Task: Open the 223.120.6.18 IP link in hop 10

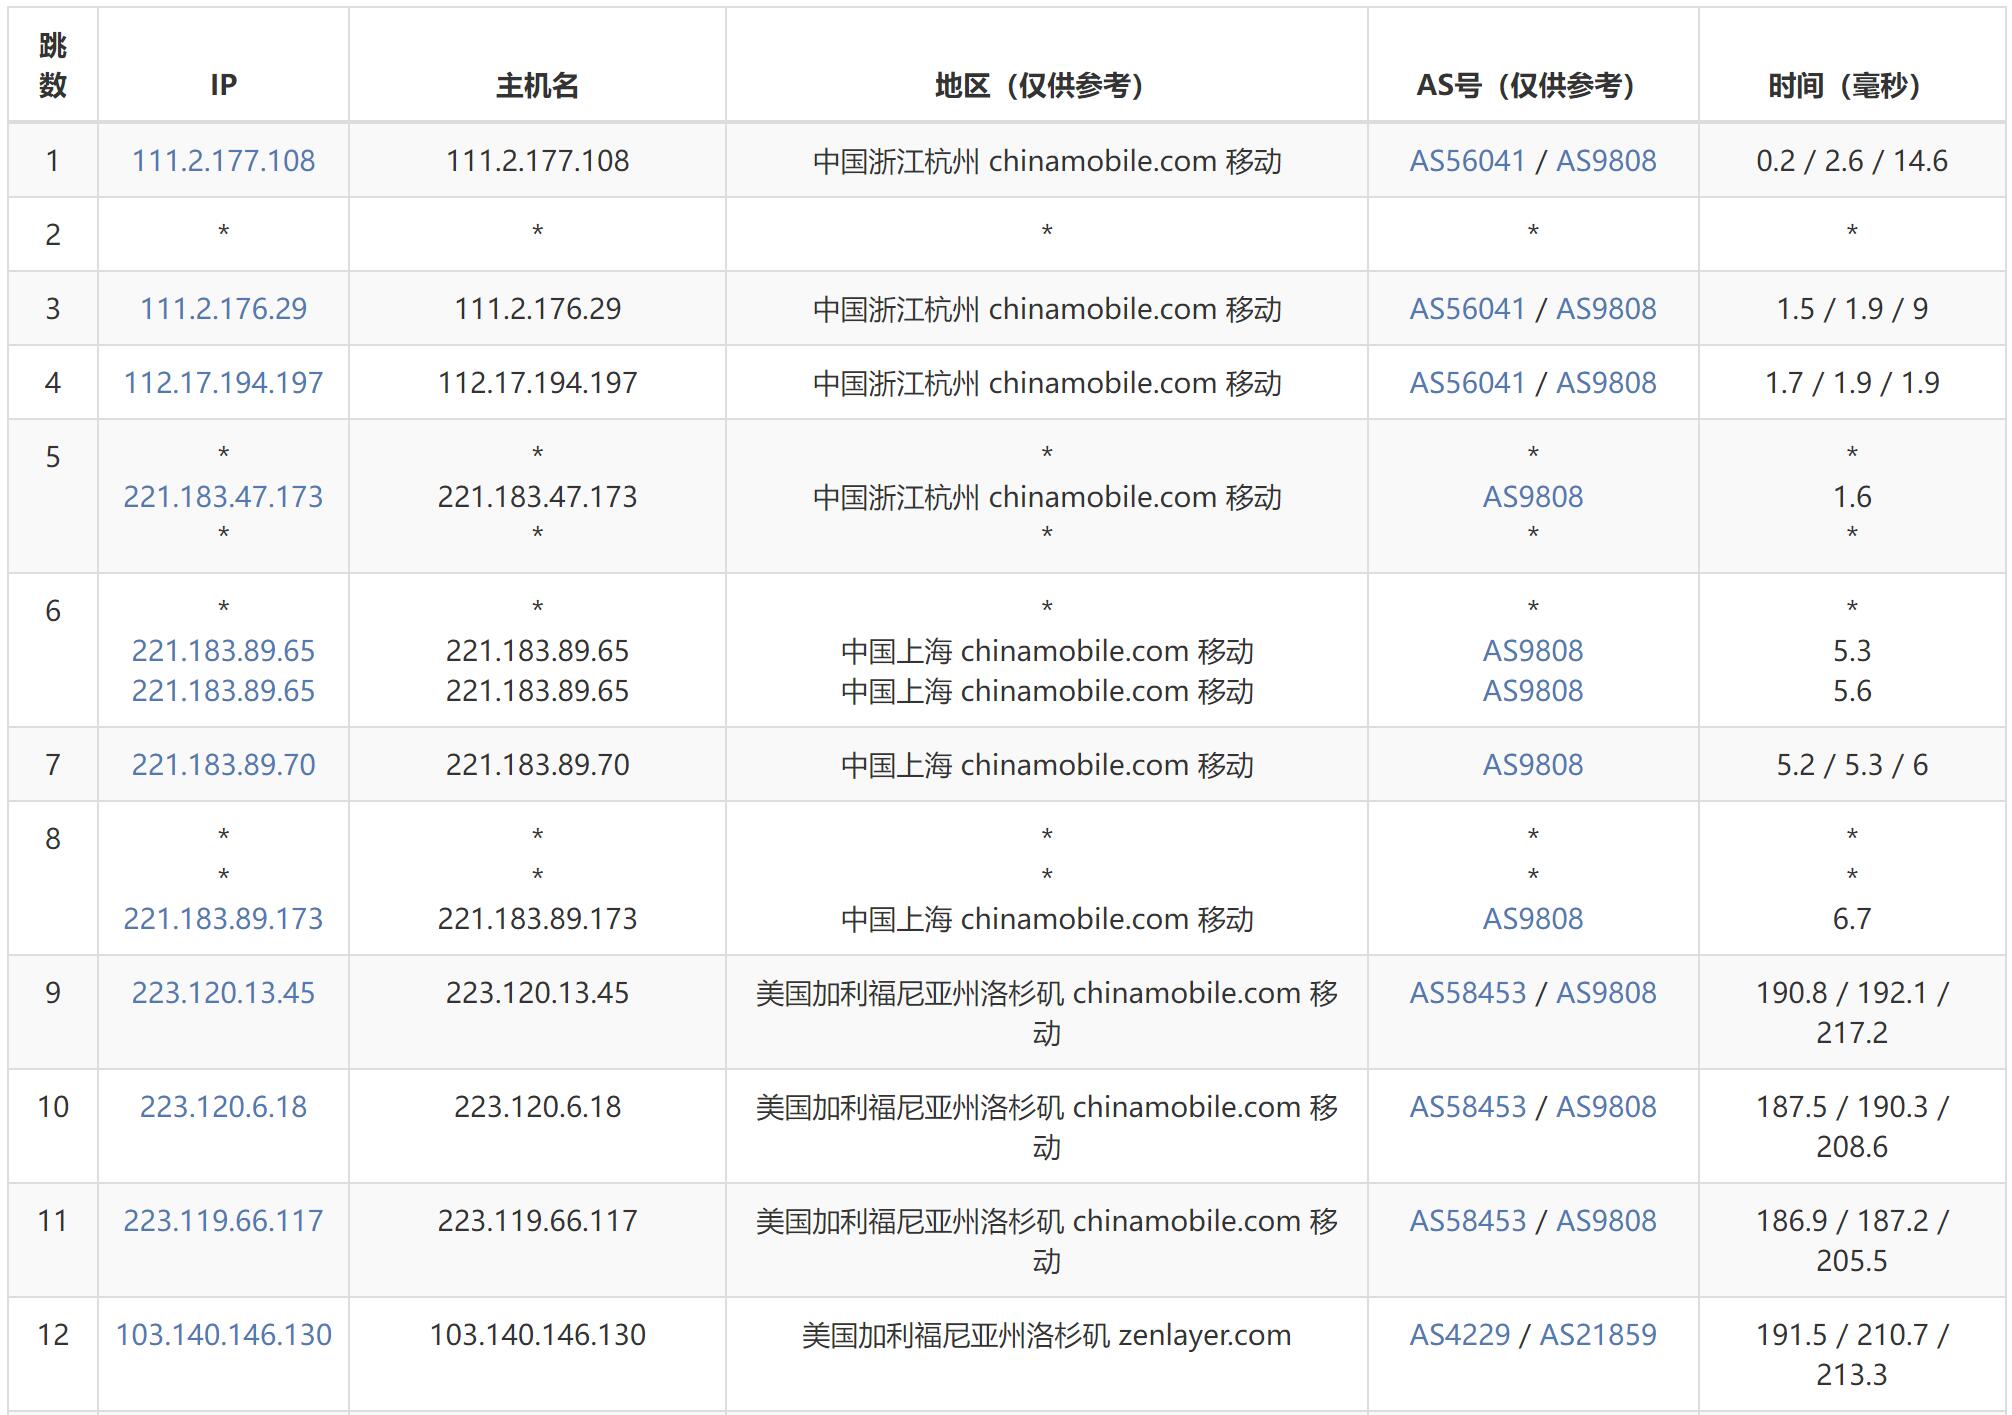Action: point(223,1107)
